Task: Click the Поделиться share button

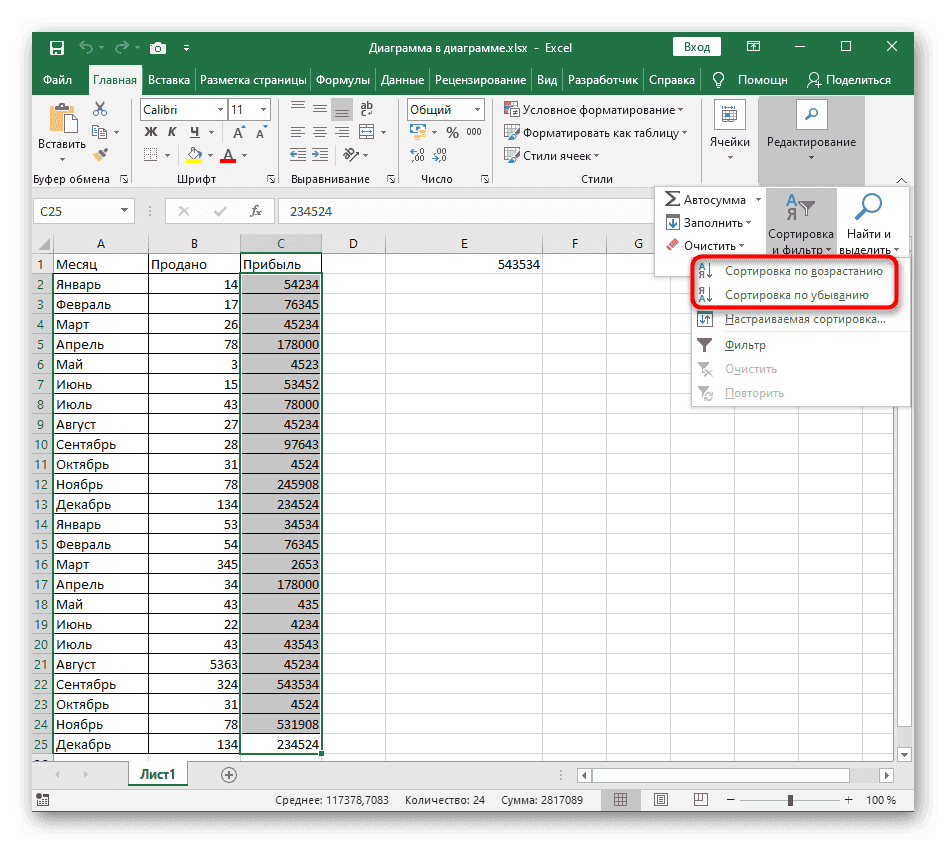Action: pyautogui.click(x=849, y=80)
